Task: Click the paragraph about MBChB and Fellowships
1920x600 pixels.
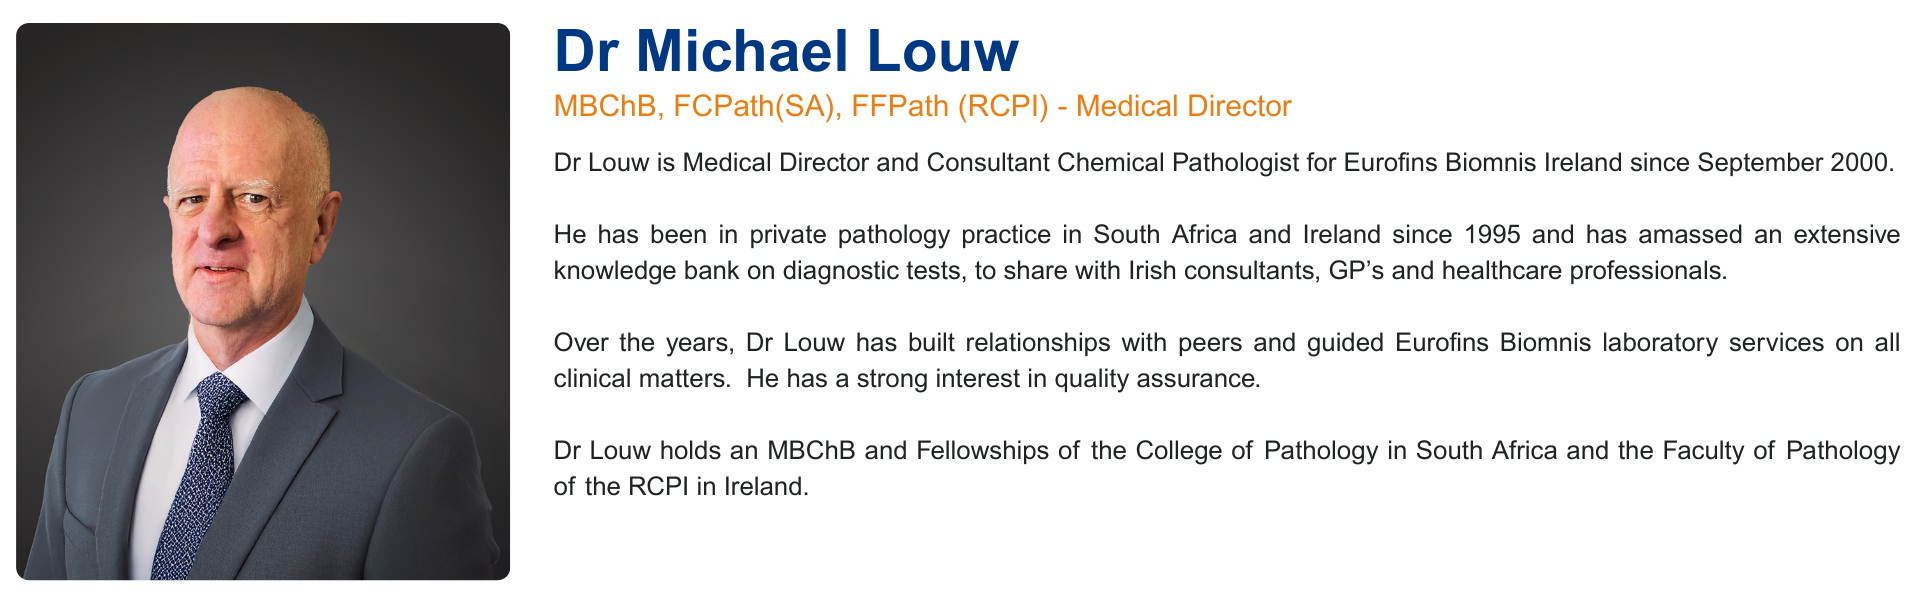Action: pyautogui.click(x=1227, y=468)
